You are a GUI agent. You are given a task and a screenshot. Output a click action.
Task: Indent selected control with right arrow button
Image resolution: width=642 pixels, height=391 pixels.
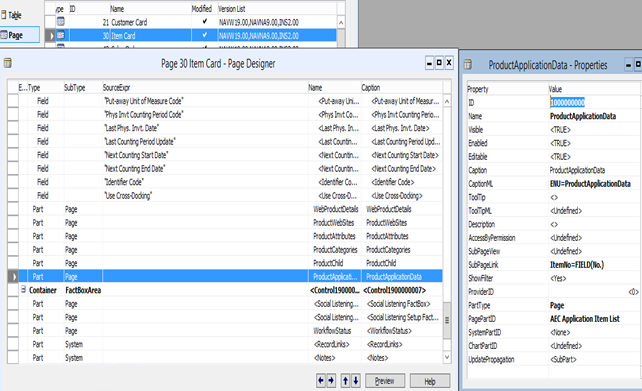pyautogui.click(x=331, y=381)
